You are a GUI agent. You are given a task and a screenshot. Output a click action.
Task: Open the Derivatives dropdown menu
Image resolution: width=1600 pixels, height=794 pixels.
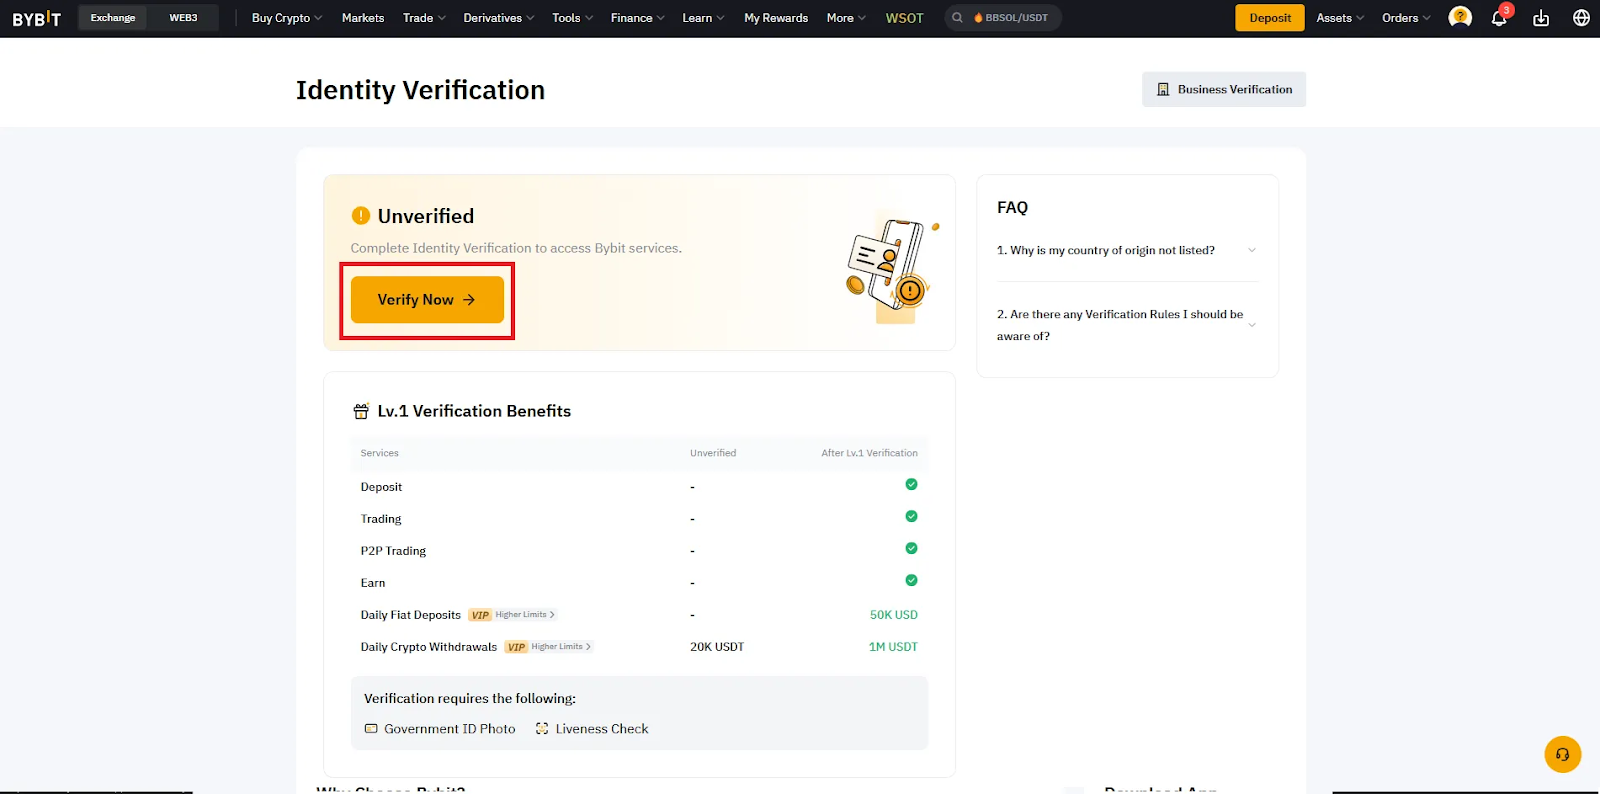point(499,18)
